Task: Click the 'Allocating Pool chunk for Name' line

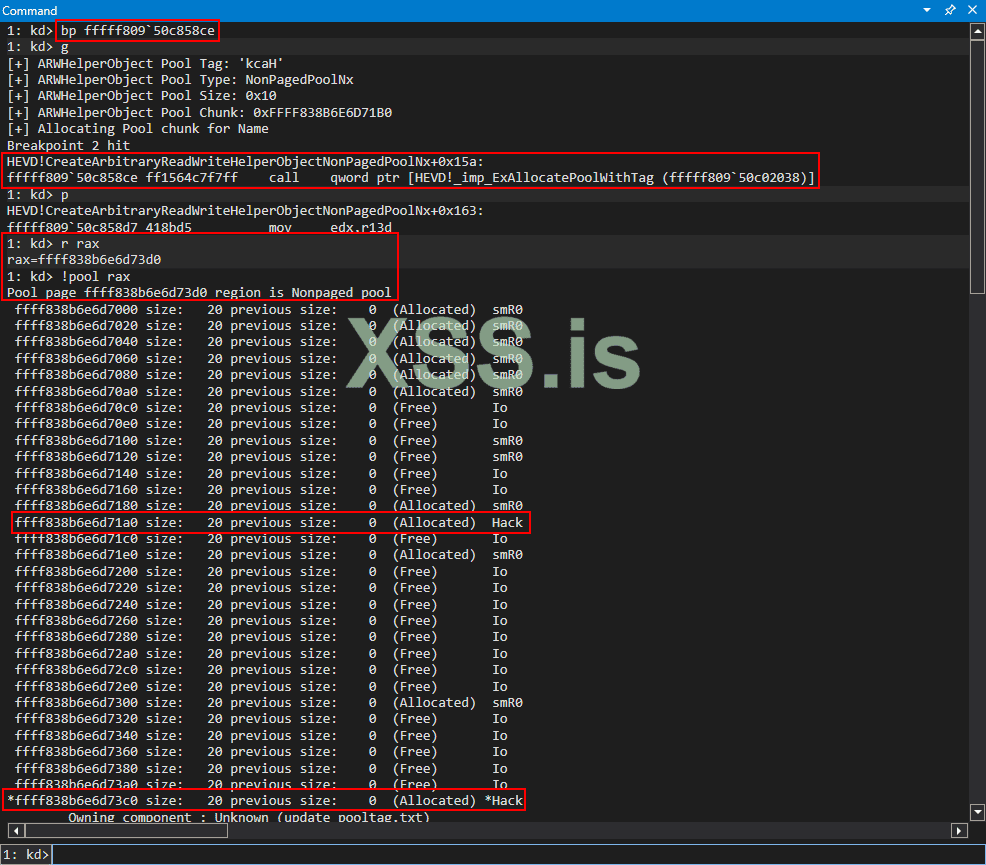Action: [138, 129]
